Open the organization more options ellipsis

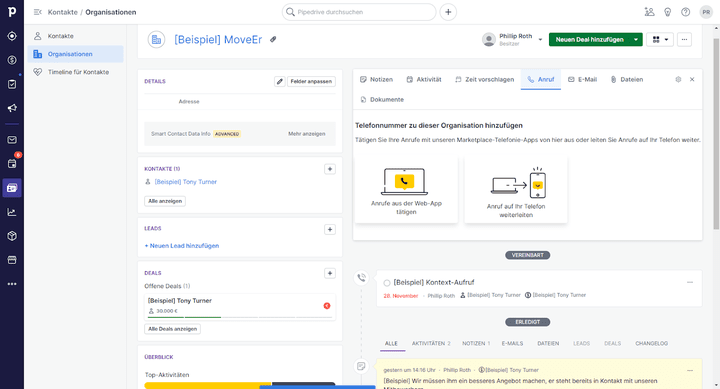click(684, 39)
